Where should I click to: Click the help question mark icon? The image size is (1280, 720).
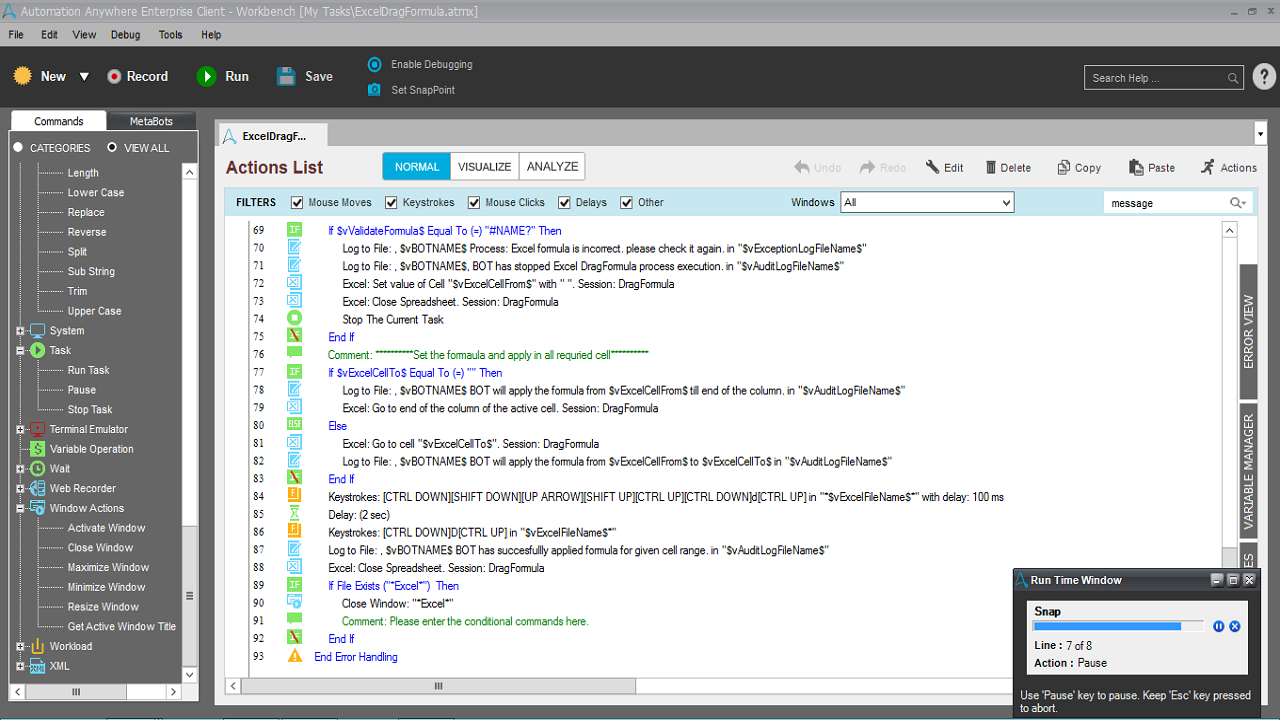[1264, 77]
